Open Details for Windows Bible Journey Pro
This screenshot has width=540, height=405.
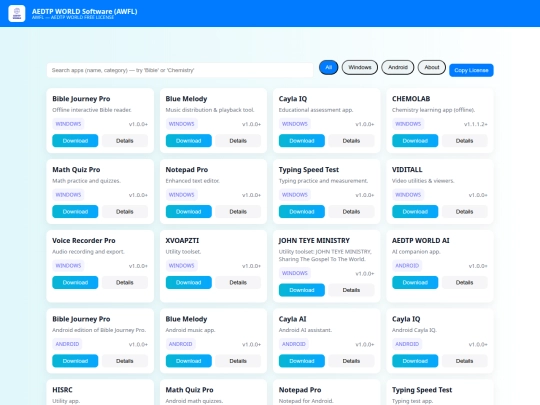point(125,141)
